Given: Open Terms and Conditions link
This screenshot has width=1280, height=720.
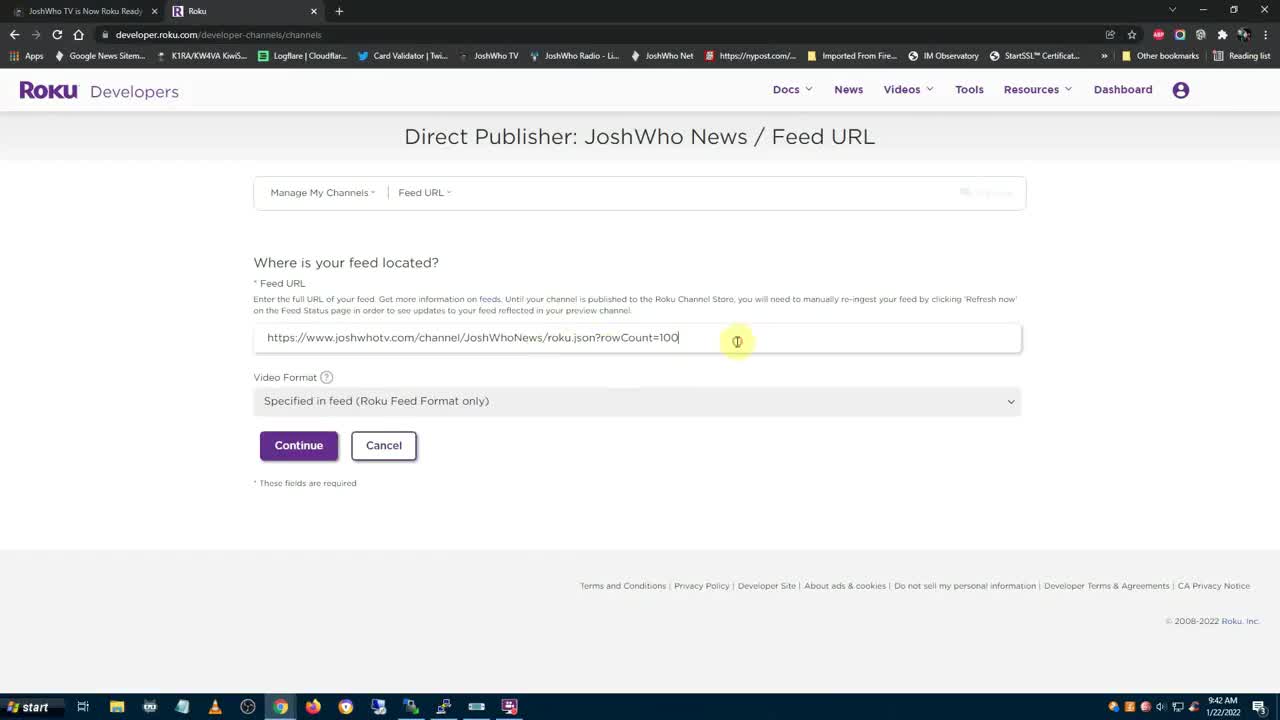Looking at the screenshot, I should (623, 586).
